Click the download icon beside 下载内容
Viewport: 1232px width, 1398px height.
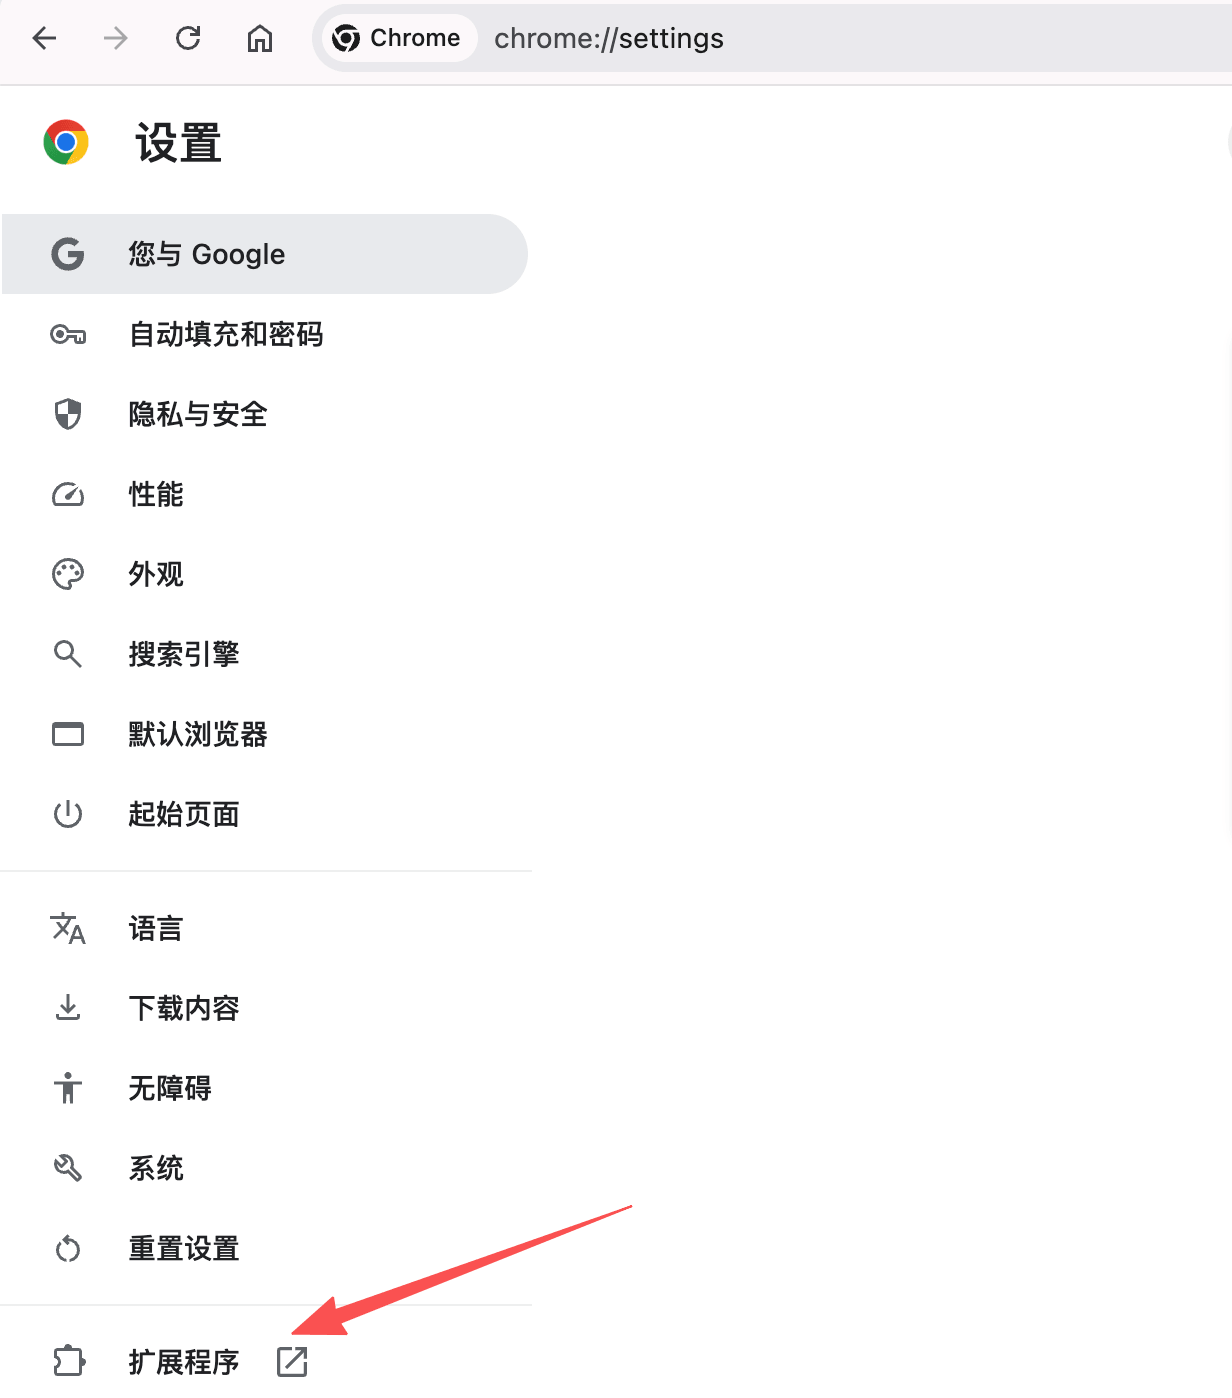(x=67, y=1008)
